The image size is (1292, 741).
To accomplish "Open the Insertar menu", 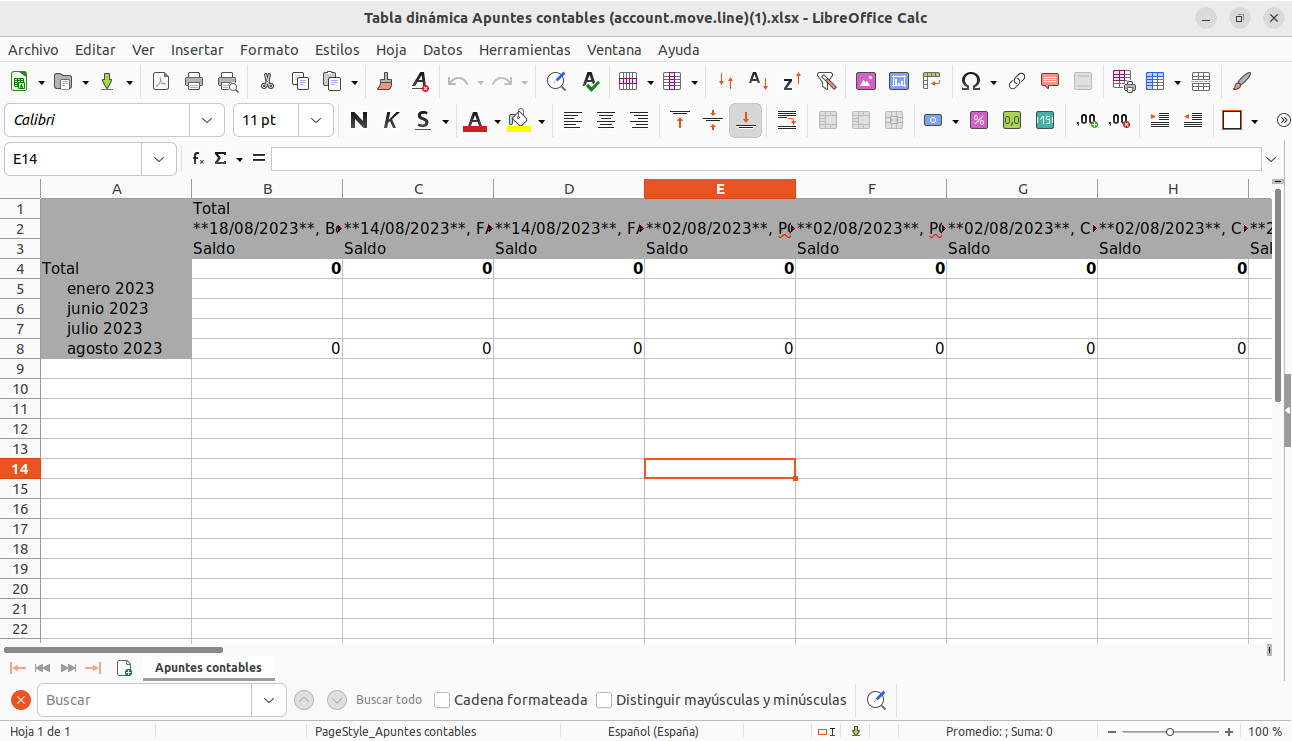I will point(197,50).
